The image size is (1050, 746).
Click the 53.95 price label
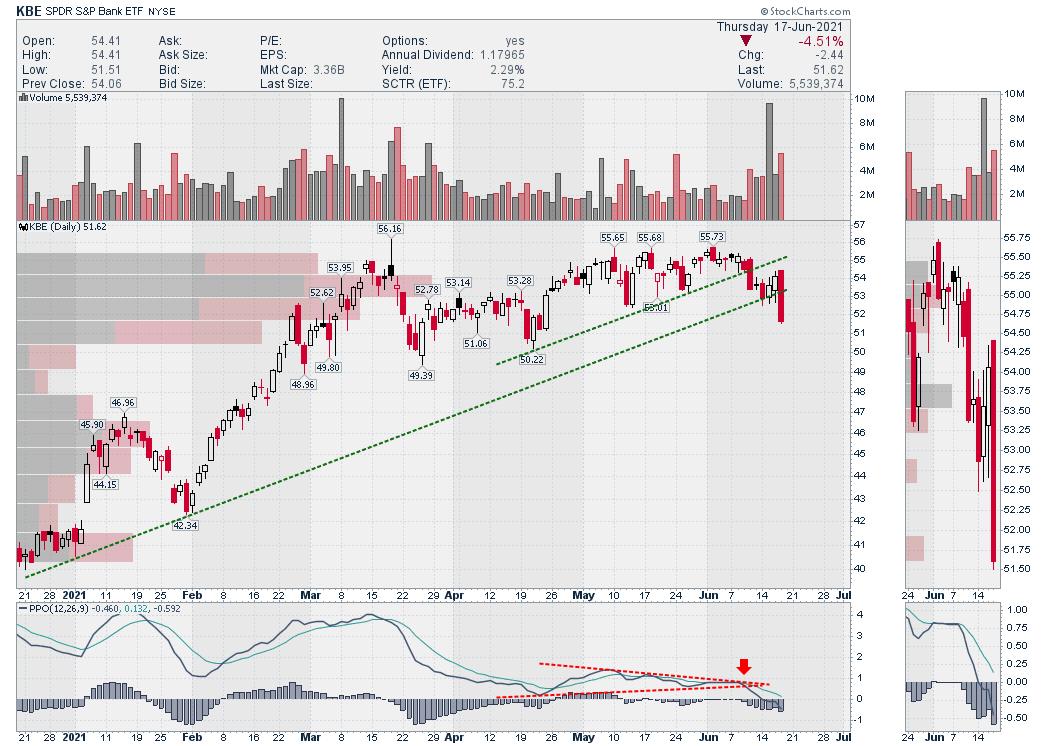pyautogui.click(x=340, y=268)
